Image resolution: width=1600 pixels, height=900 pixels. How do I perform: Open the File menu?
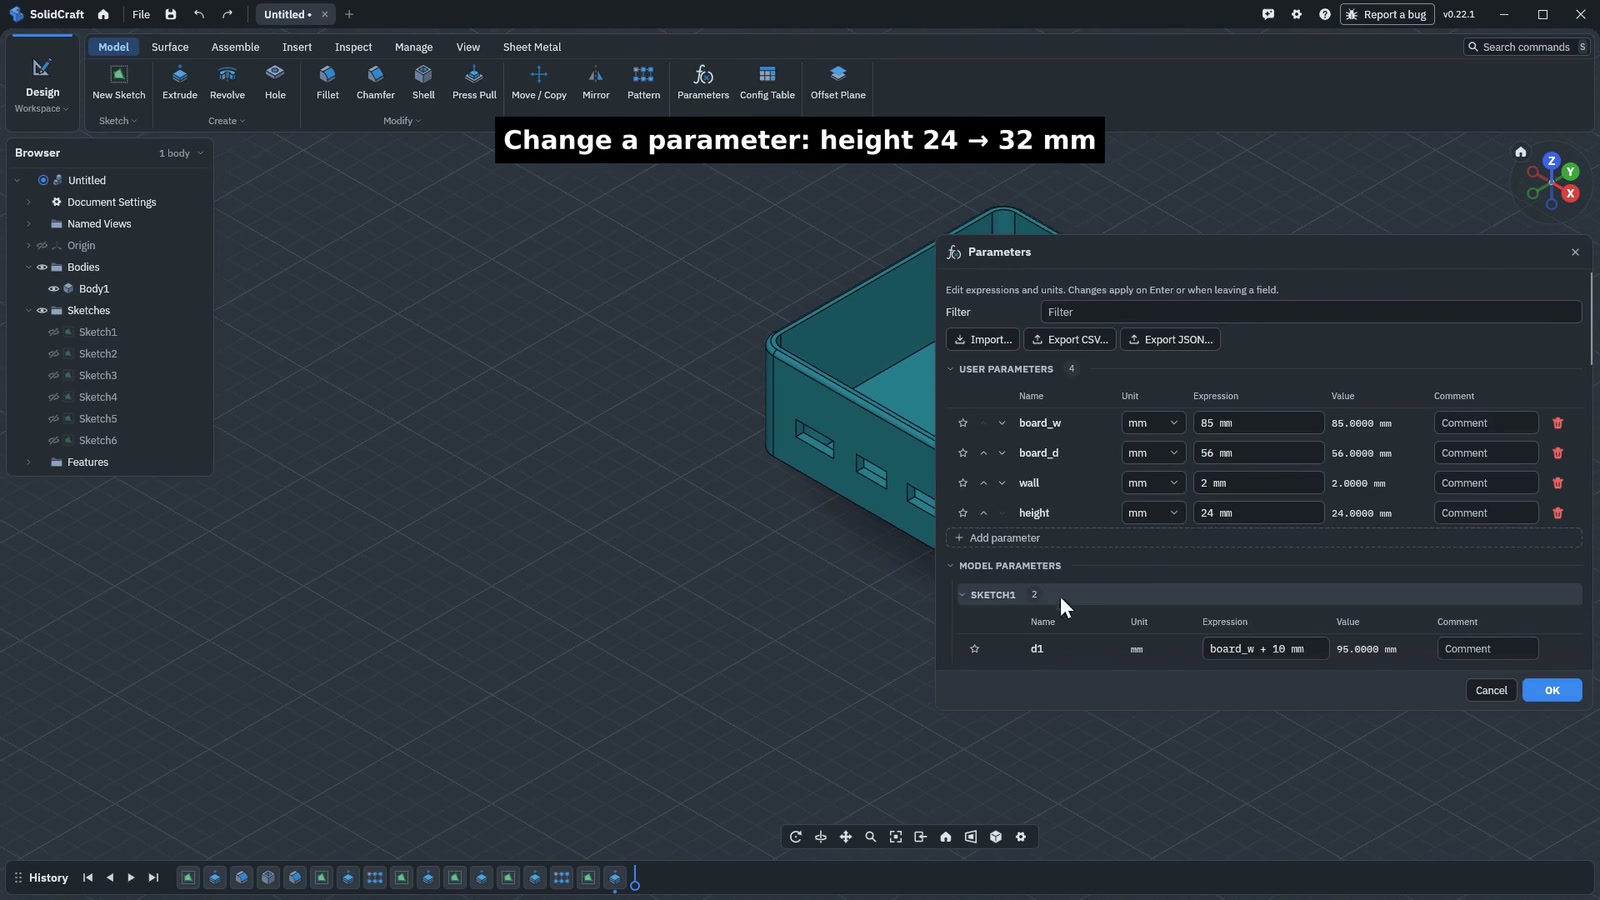(x=141, y=14)
